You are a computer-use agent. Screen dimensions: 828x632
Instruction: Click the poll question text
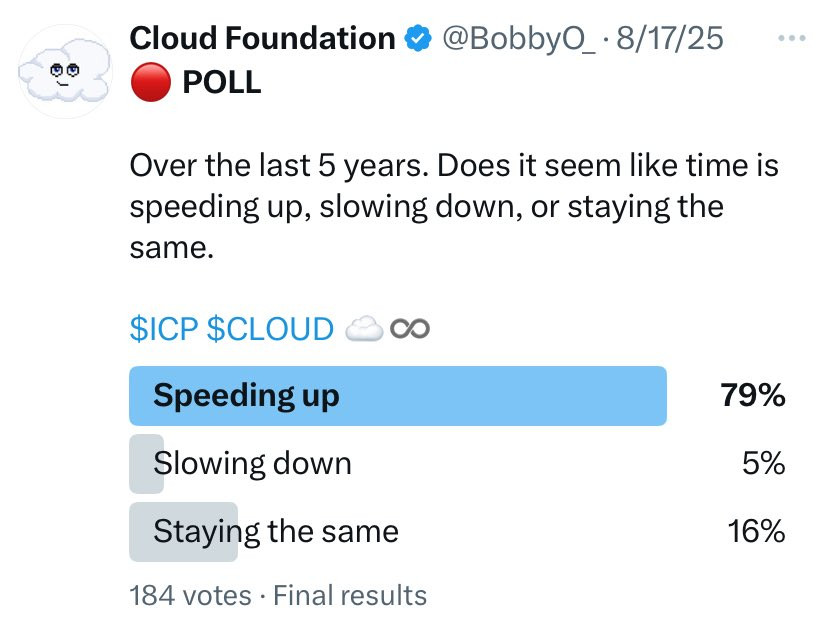pos(454,206)
